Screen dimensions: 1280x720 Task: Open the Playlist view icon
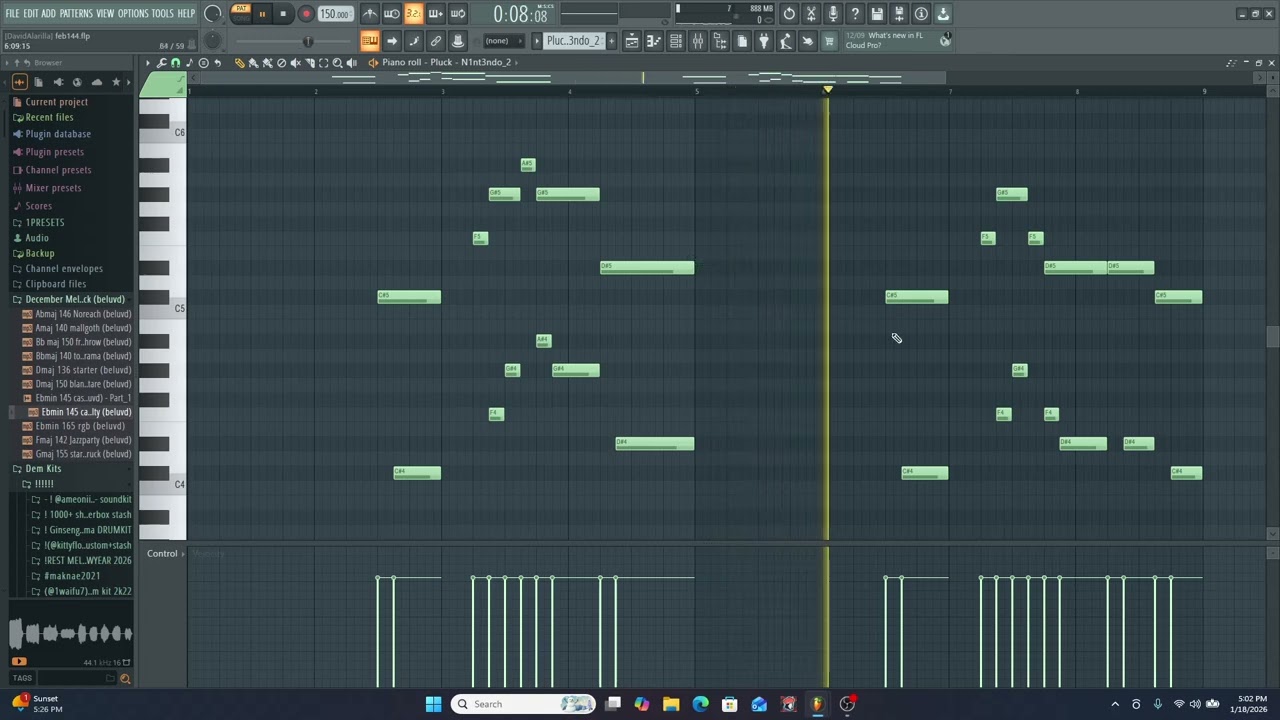(x=632, y=41)
